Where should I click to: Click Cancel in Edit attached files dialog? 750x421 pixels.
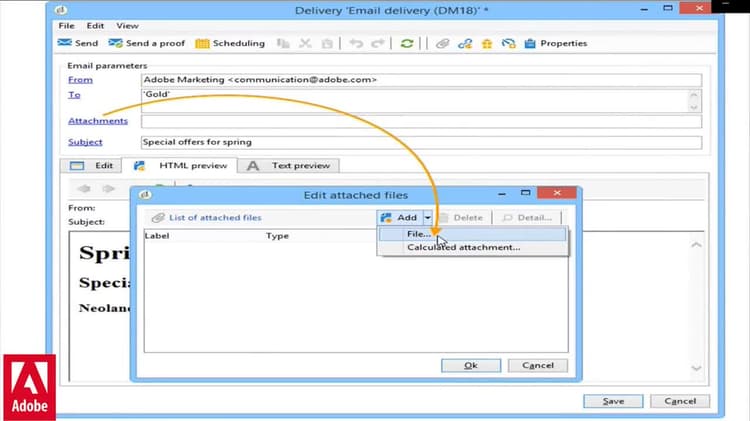coord(538,366)
